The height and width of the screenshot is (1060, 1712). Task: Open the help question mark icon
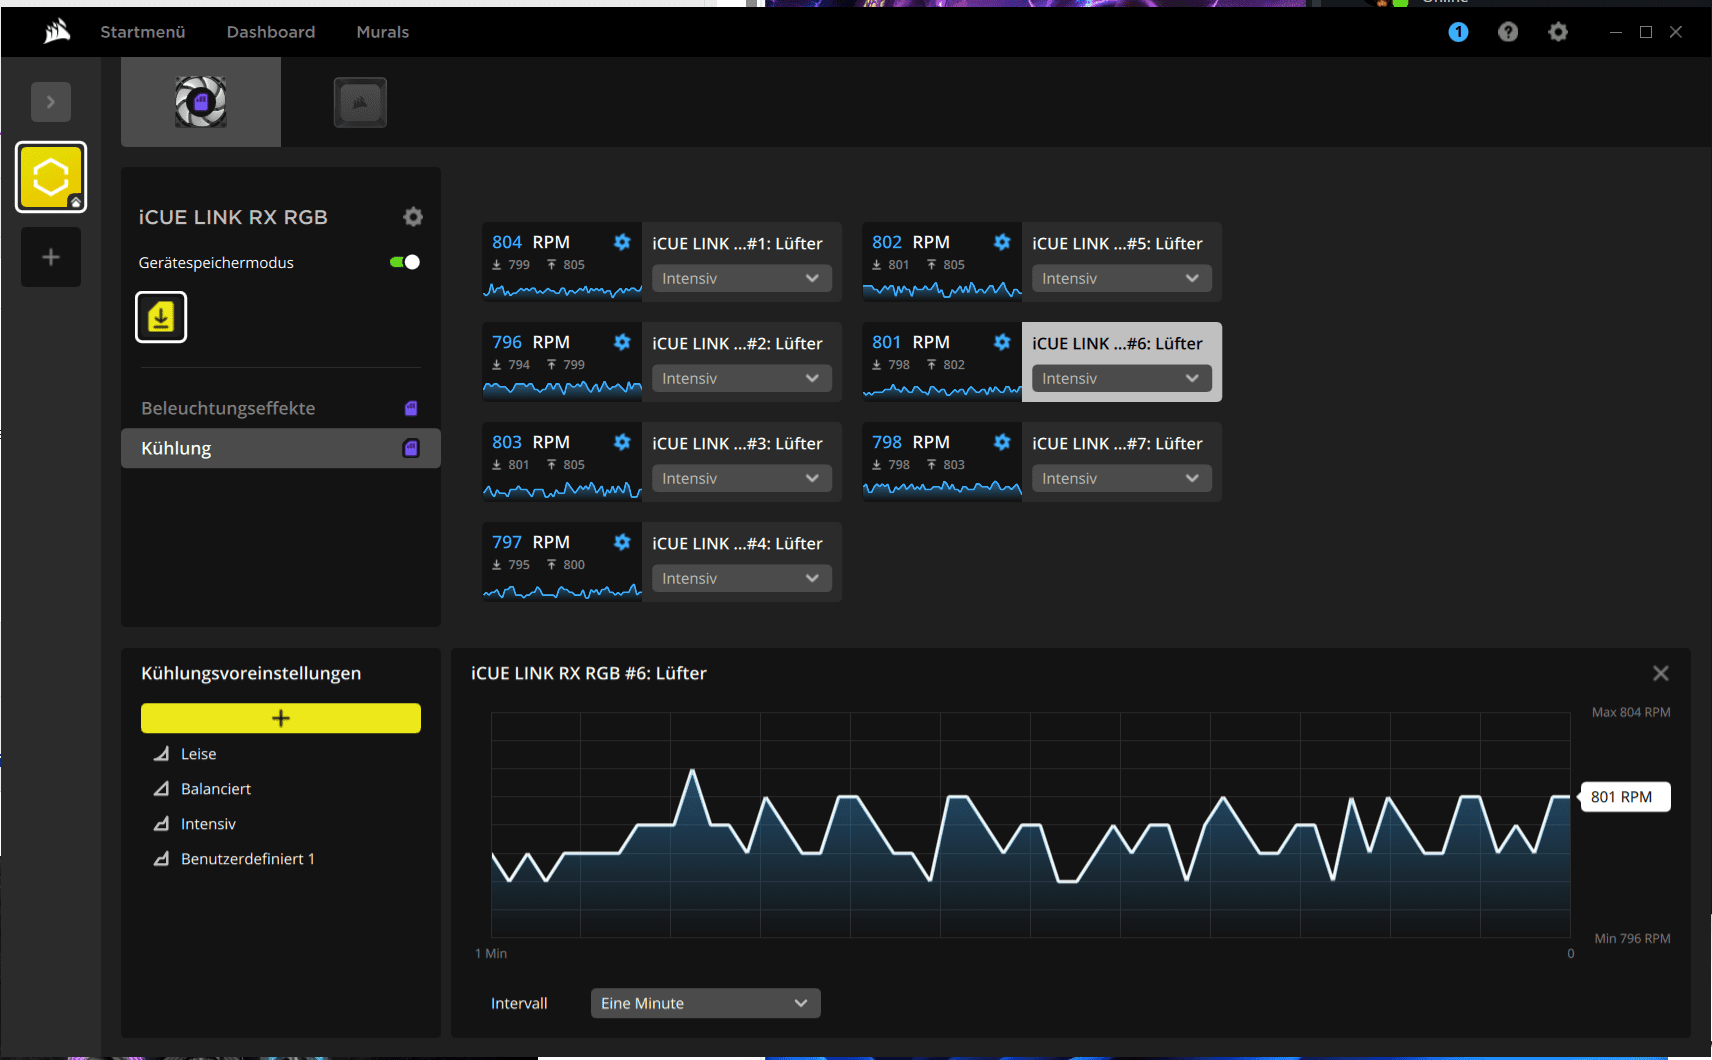[x=1508, y=32]
